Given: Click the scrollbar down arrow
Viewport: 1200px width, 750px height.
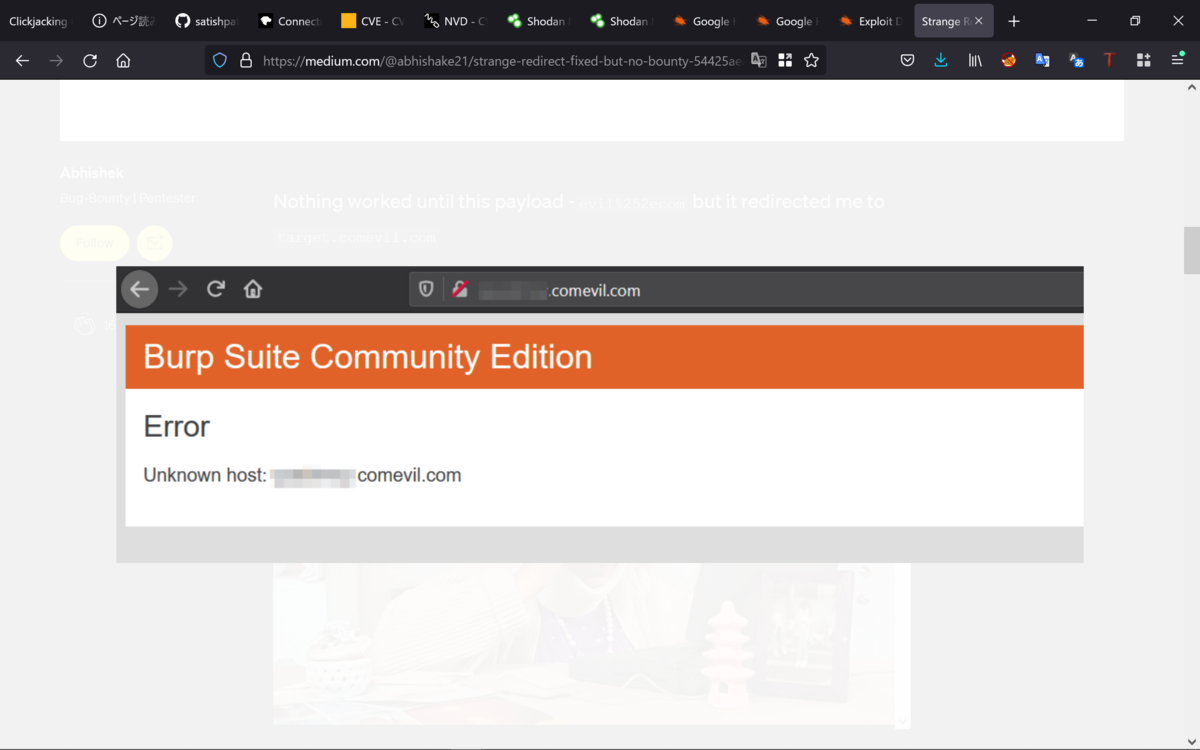Looking at the screenshot, I should coord(1192,741).
